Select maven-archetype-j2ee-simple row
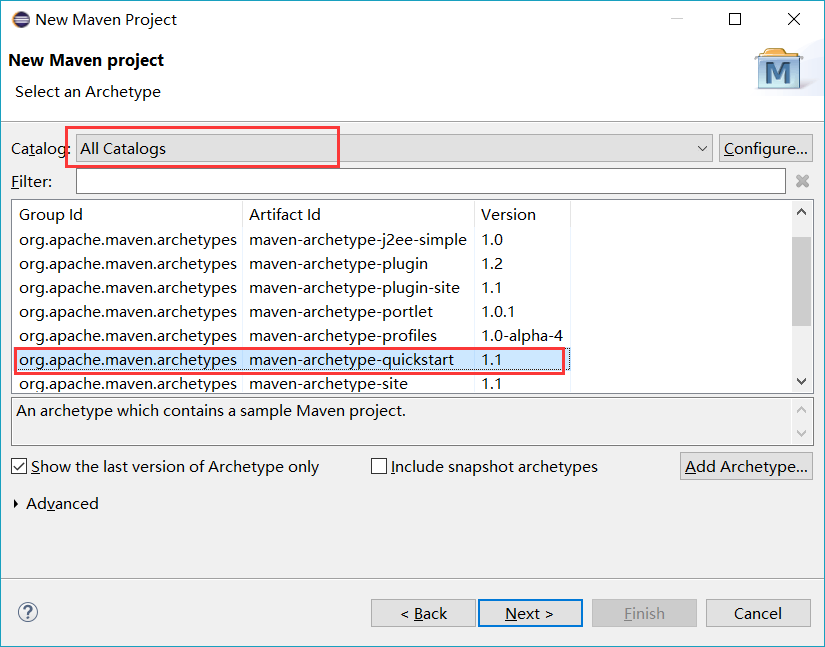Image resolution: width=825 pixels, height=647 pixels. point(292,240)
